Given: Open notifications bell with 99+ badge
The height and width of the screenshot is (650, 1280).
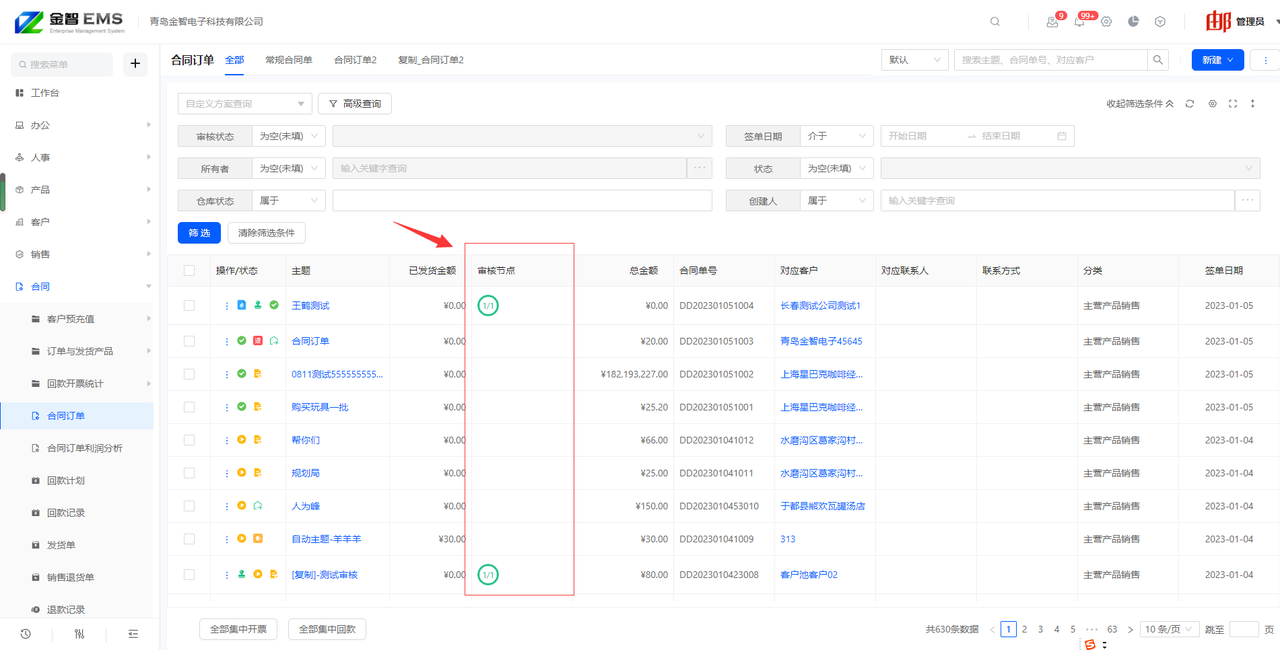Looking at the screenshot, I should click(1079, 22).
